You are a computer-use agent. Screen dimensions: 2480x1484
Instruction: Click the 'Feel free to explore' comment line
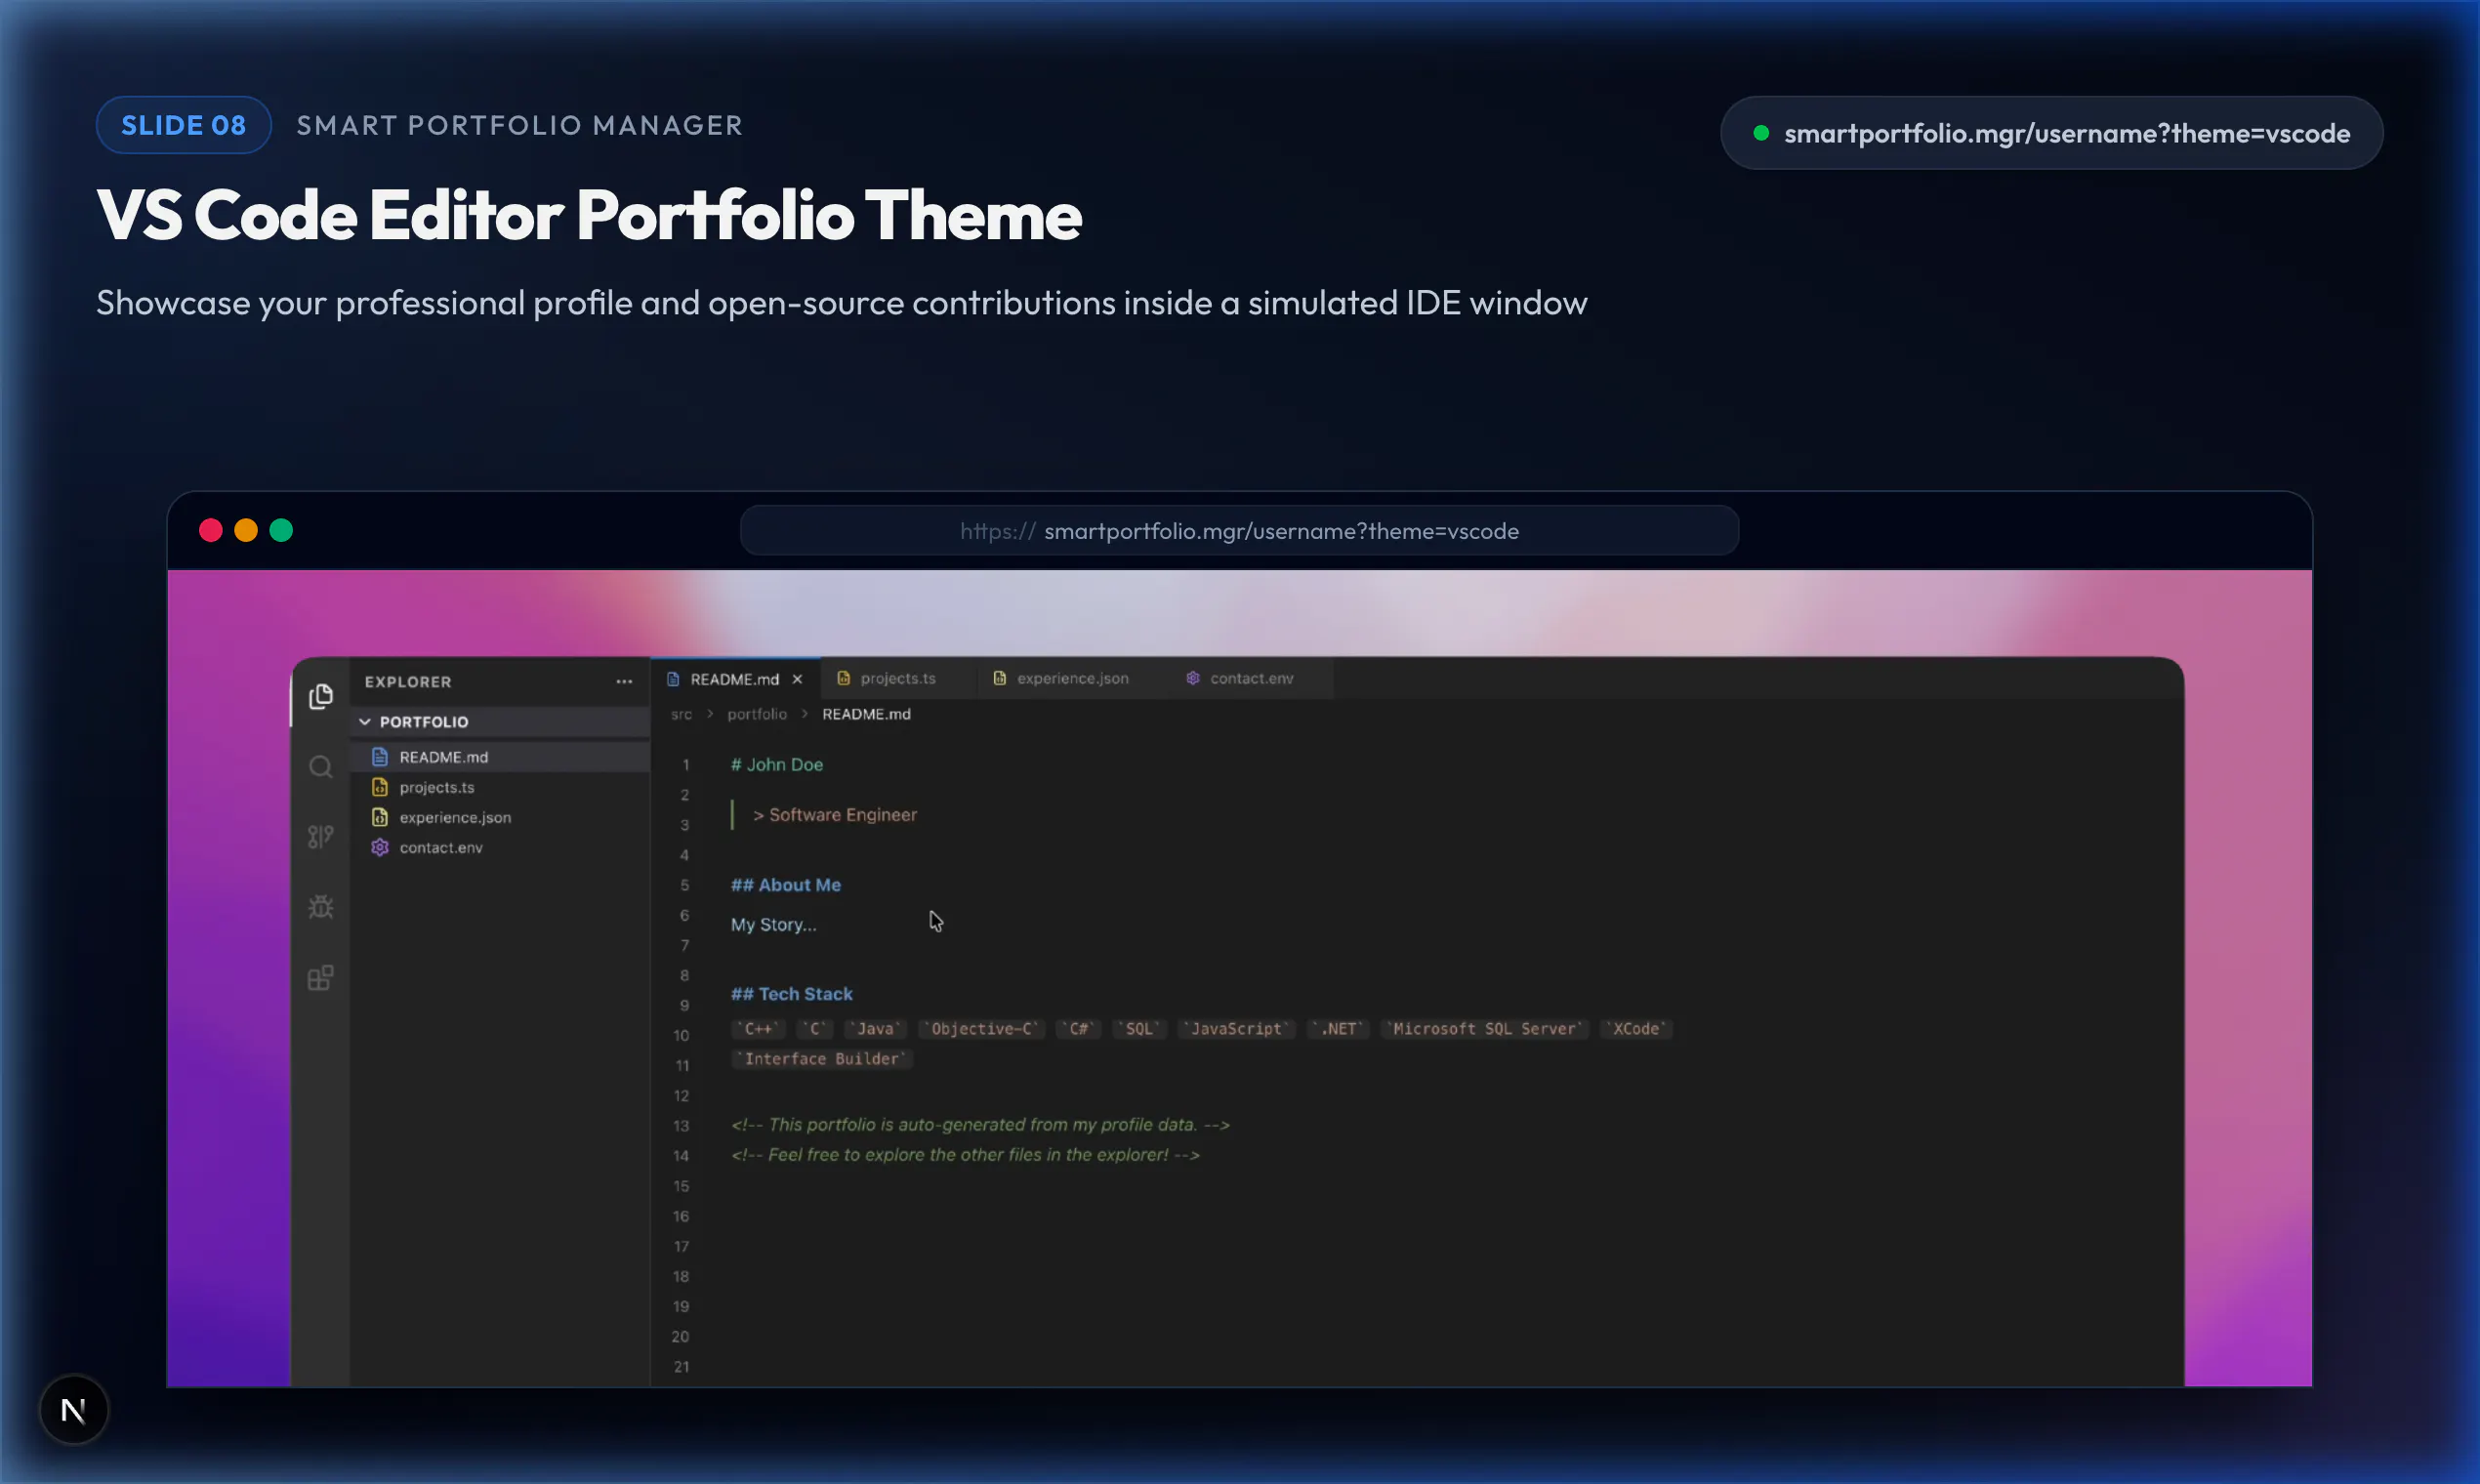965,1155
